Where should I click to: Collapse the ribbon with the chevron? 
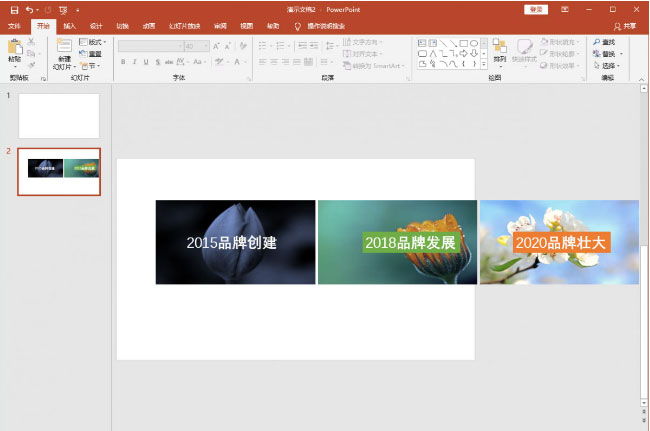pyautogui.click(x=641, y=79)
